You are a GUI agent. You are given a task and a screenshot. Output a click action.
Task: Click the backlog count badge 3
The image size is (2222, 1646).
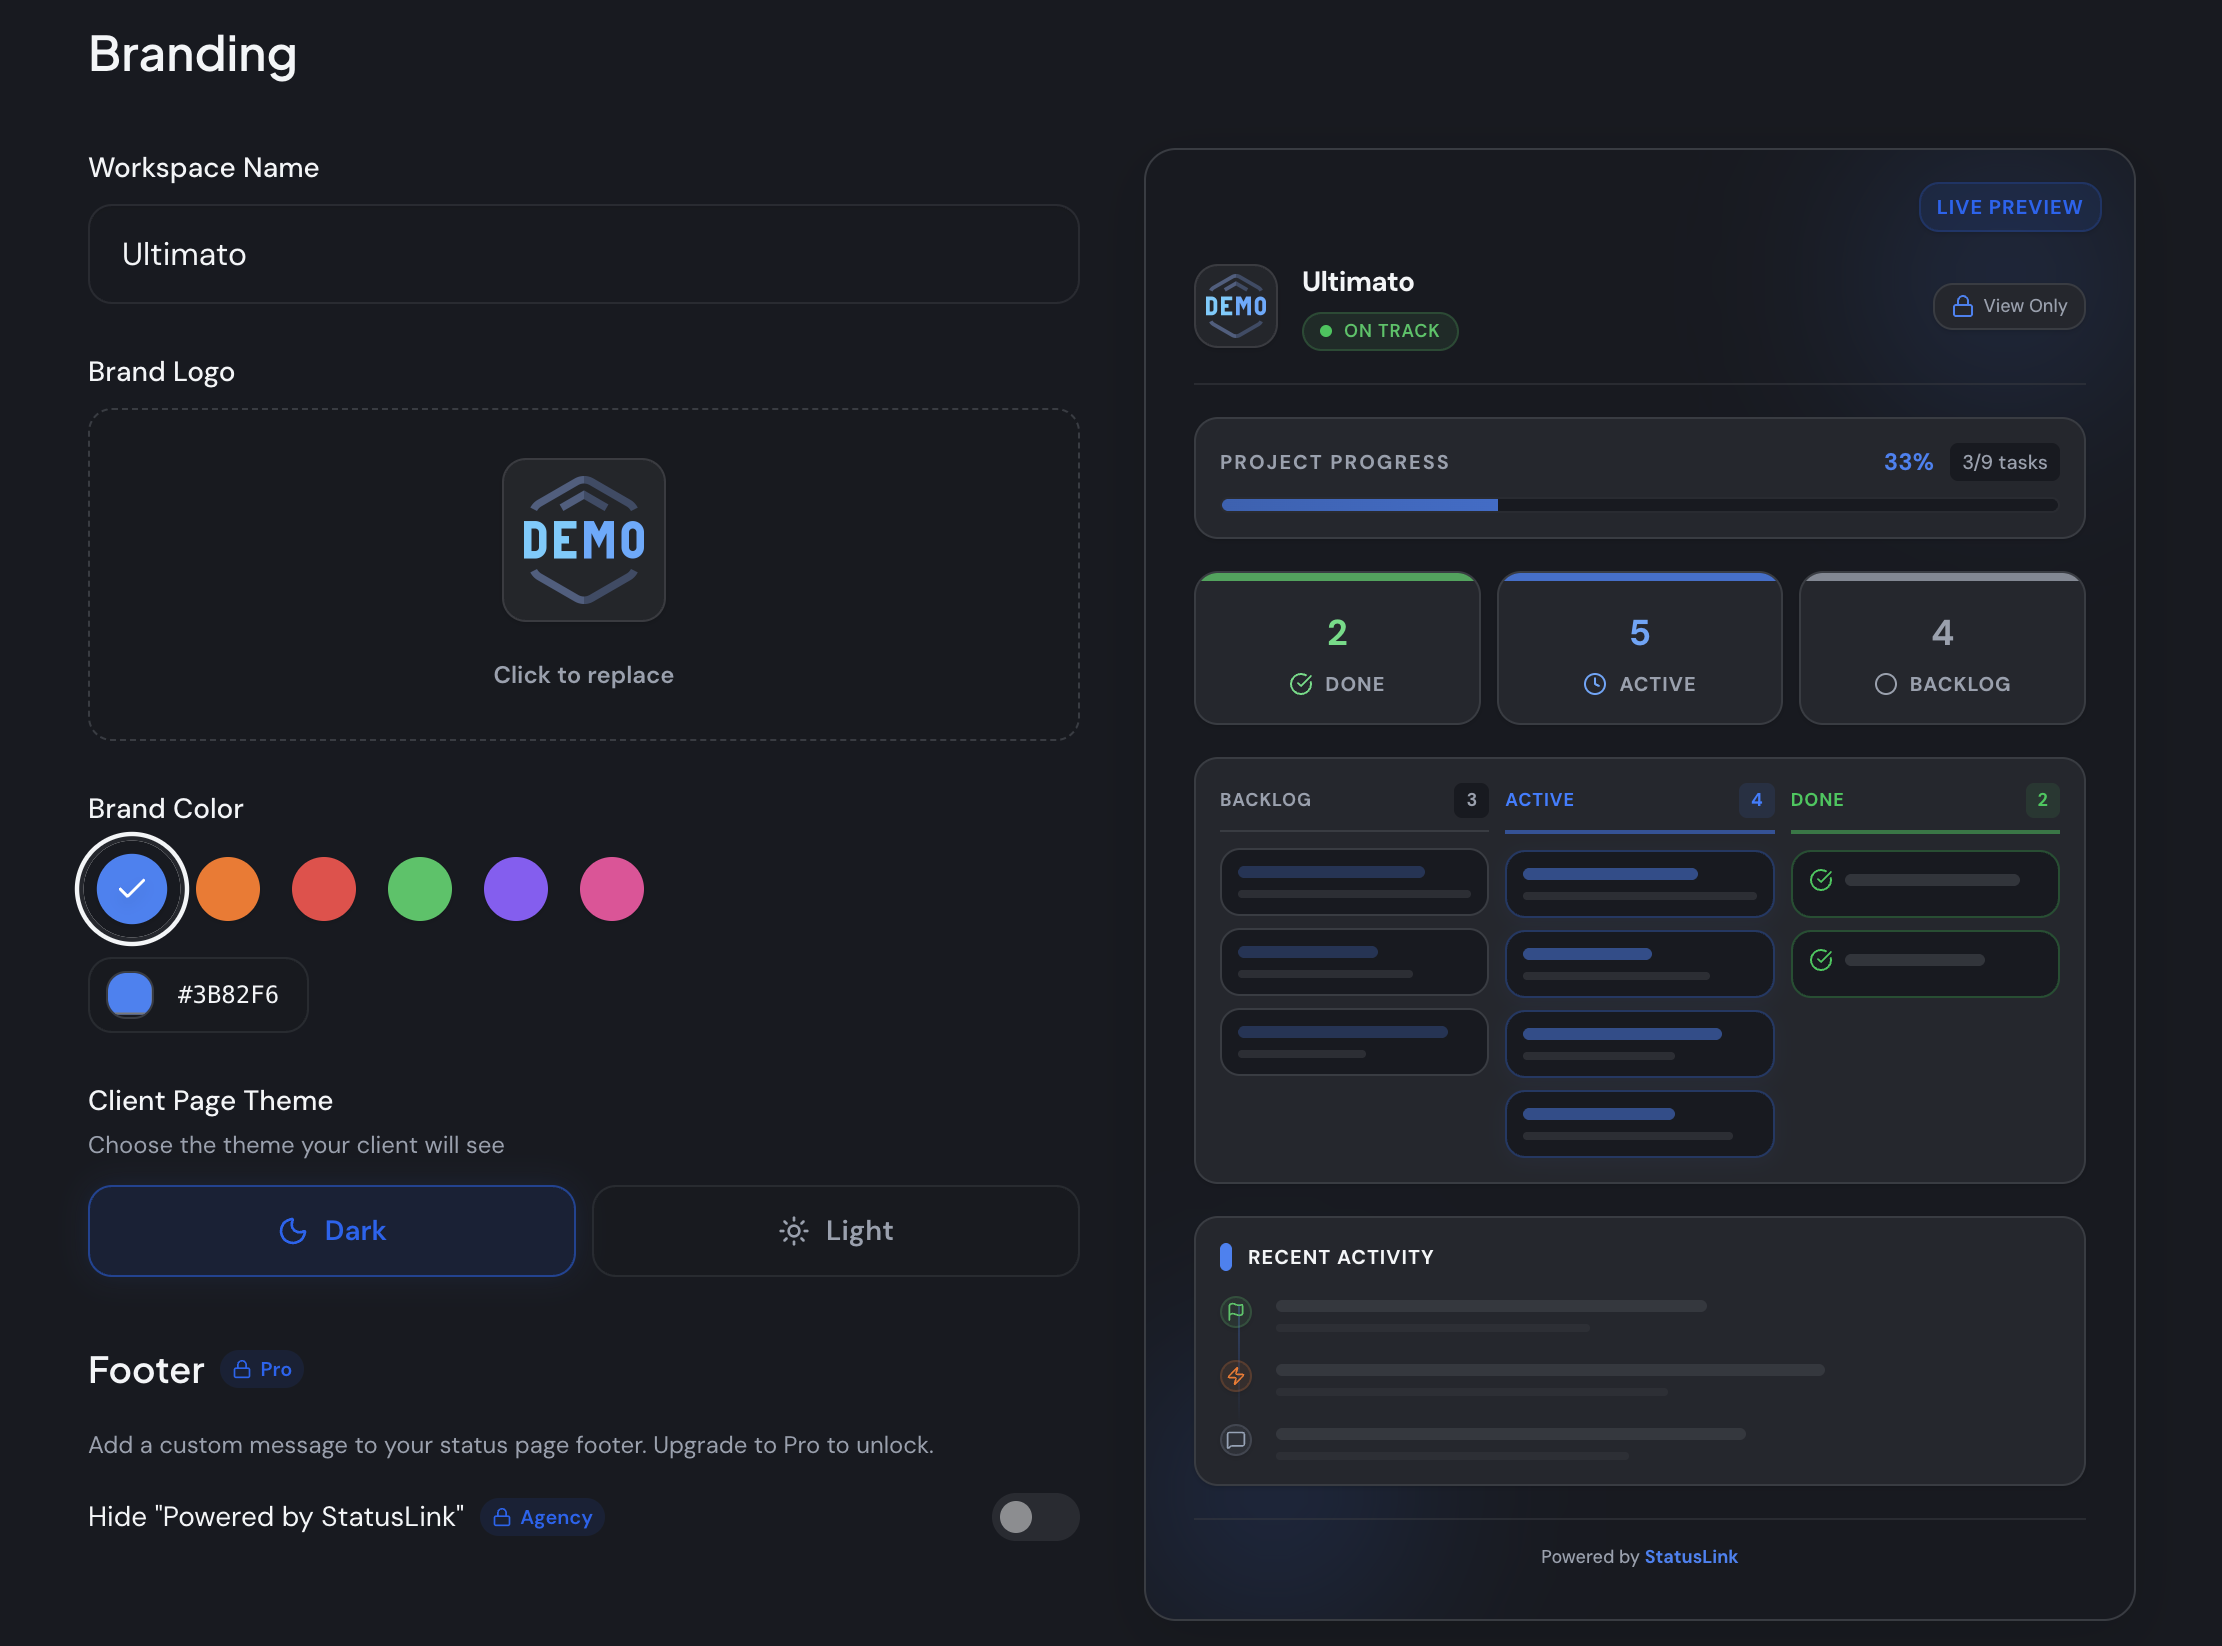click(x=1471, y=800)
